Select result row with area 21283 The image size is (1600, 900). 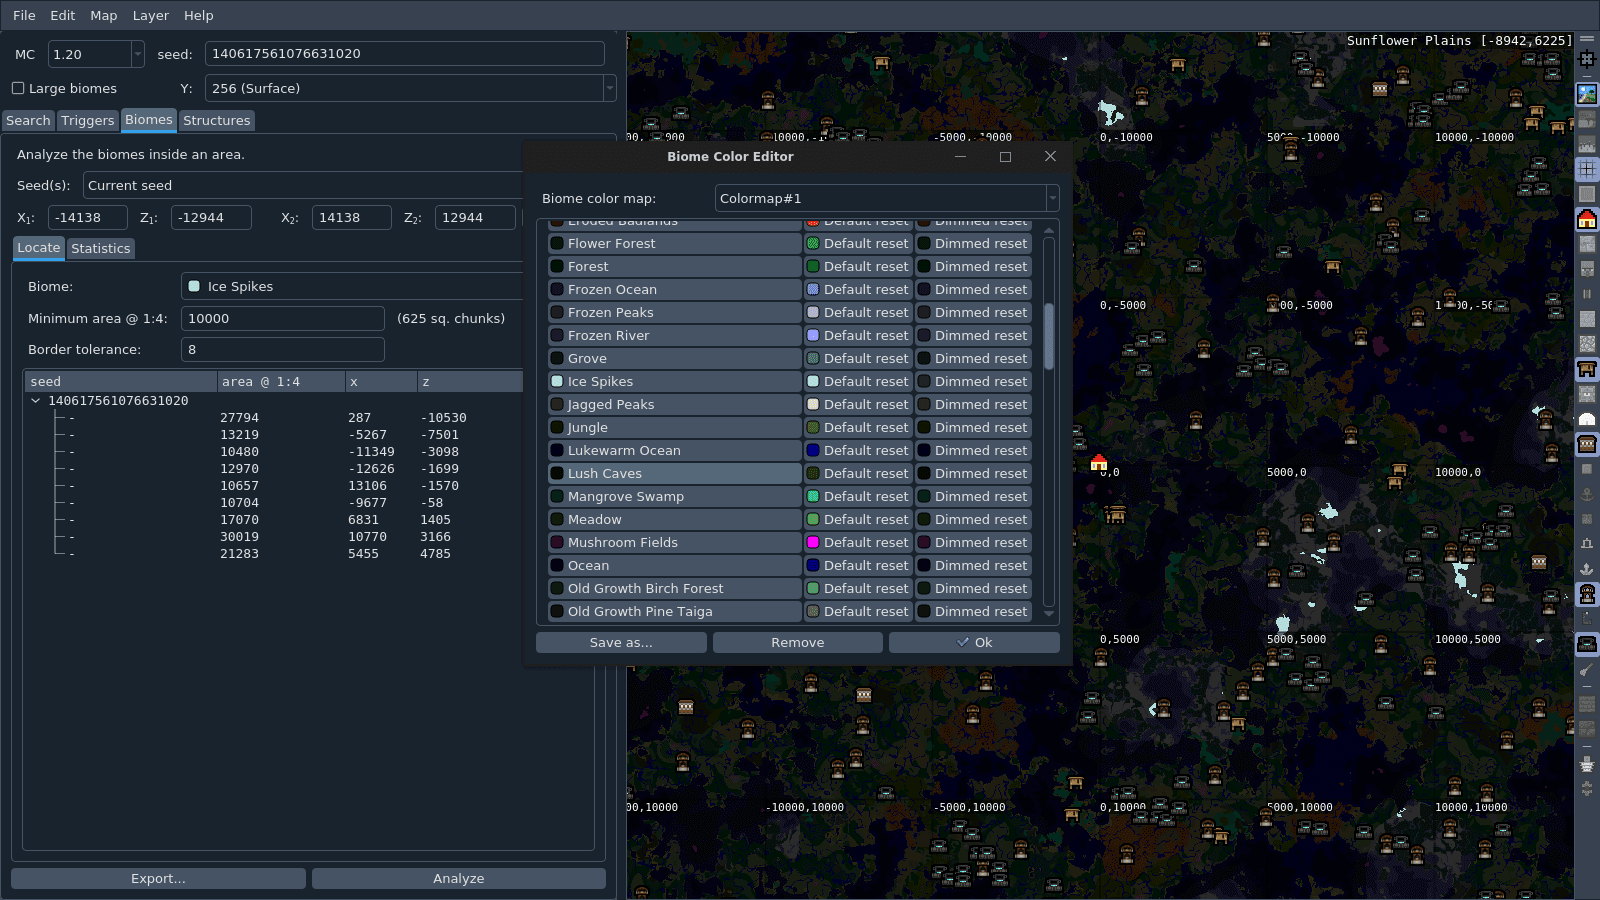coord(273,554)
